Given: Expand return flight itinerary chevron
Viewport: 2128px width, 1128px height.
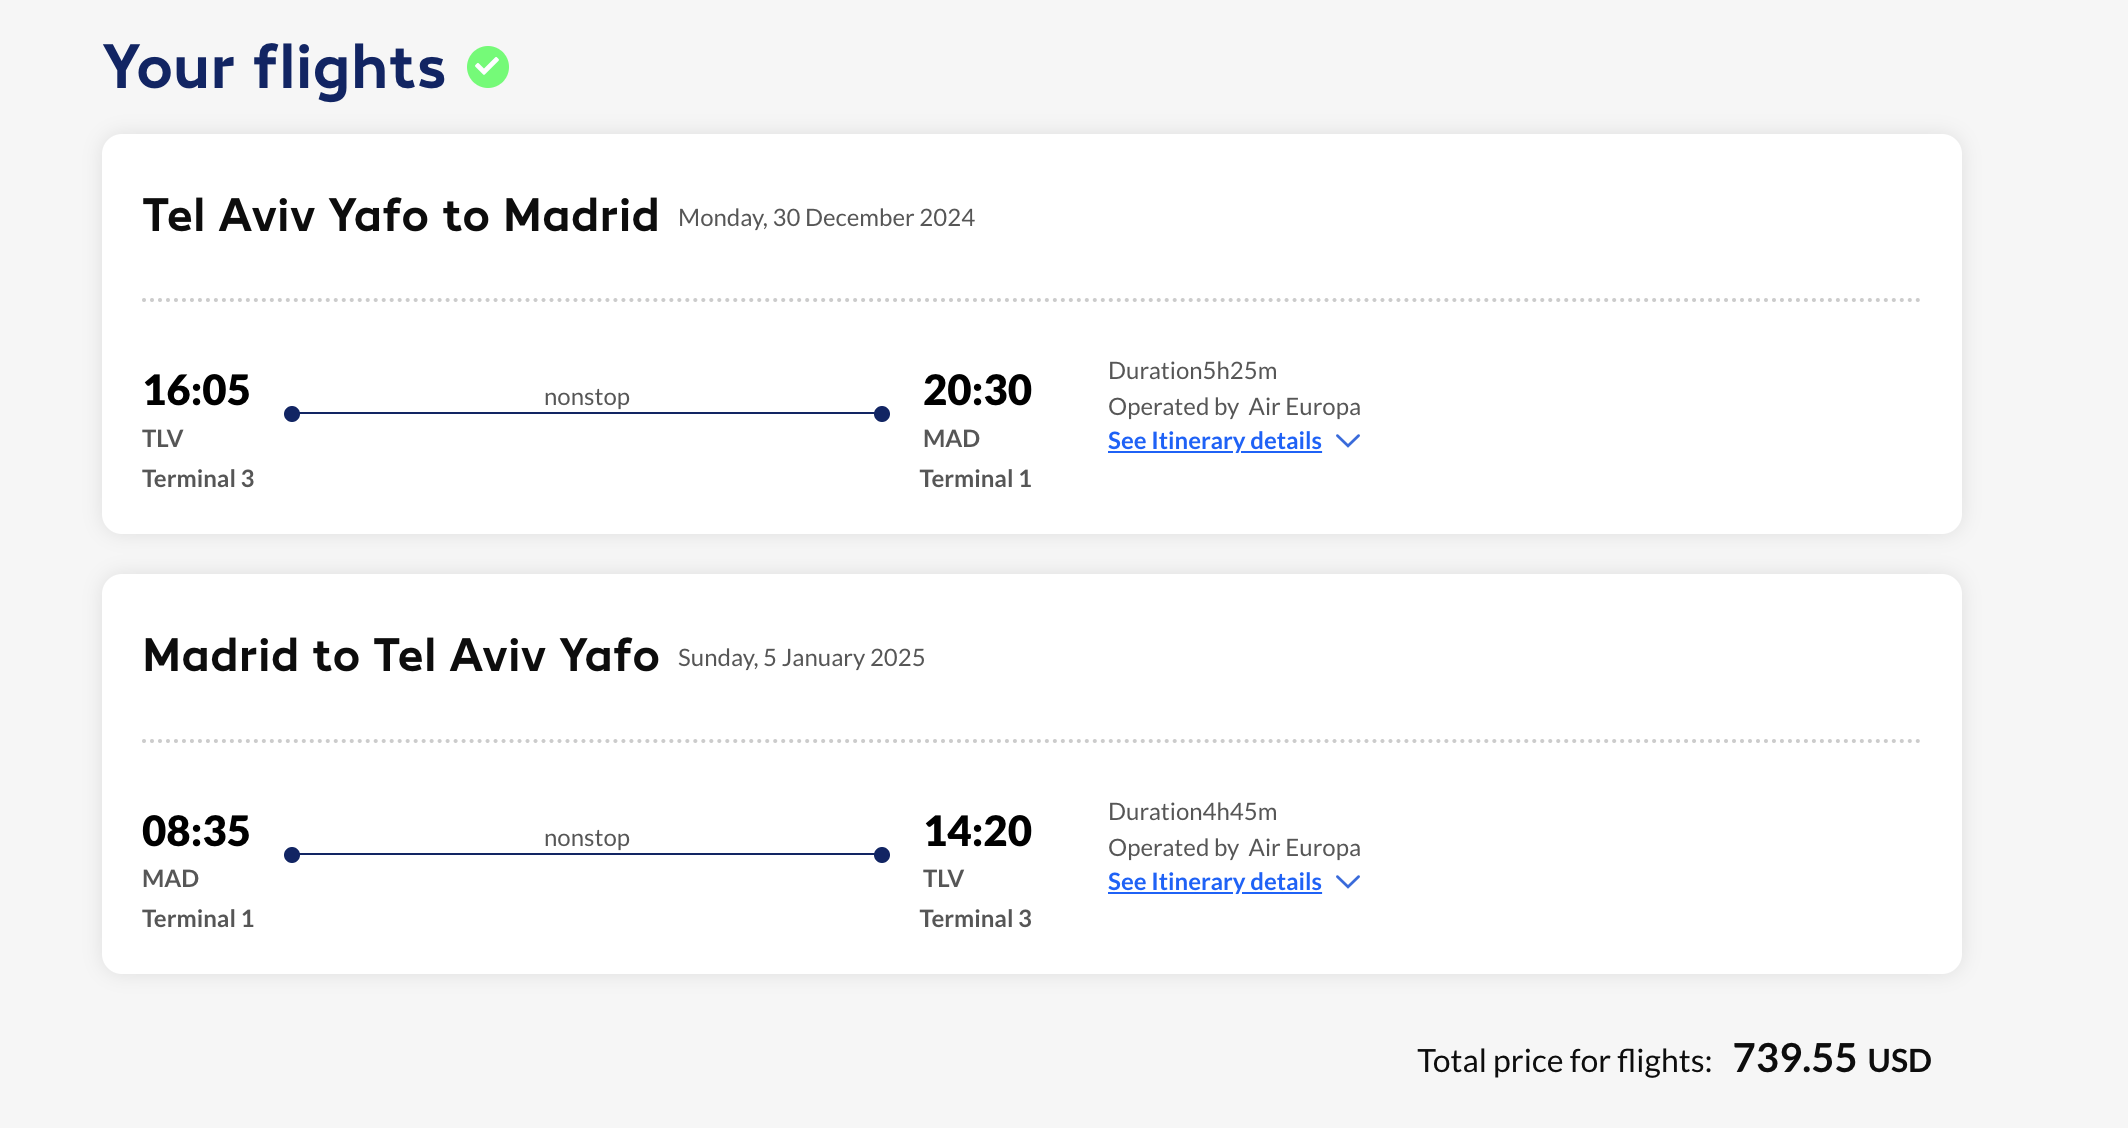Looking at the screenshot, I should point(1348,882).
